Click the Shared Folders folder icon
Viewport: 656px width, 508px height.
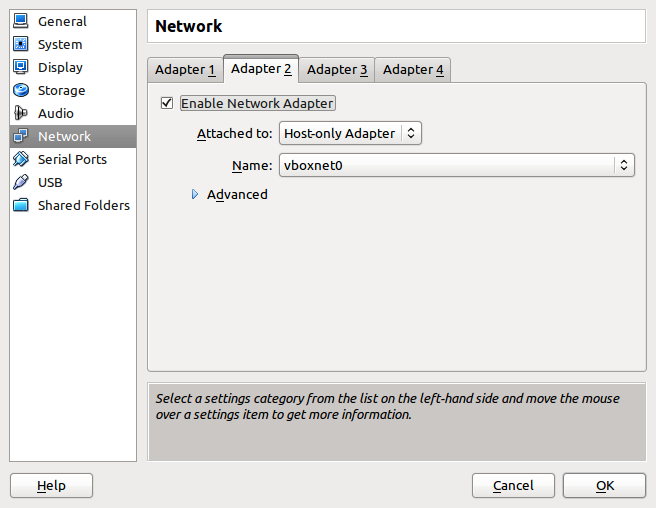coord(21,205)
